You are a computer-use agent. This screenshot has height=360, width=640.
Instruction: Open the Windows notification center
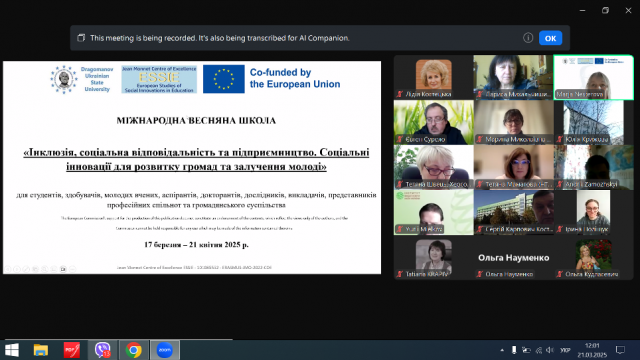click(620, 350)
